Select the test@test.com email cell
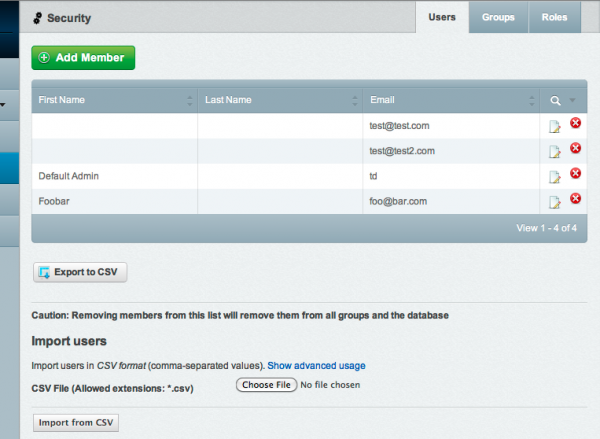 [x=451, y=126]
